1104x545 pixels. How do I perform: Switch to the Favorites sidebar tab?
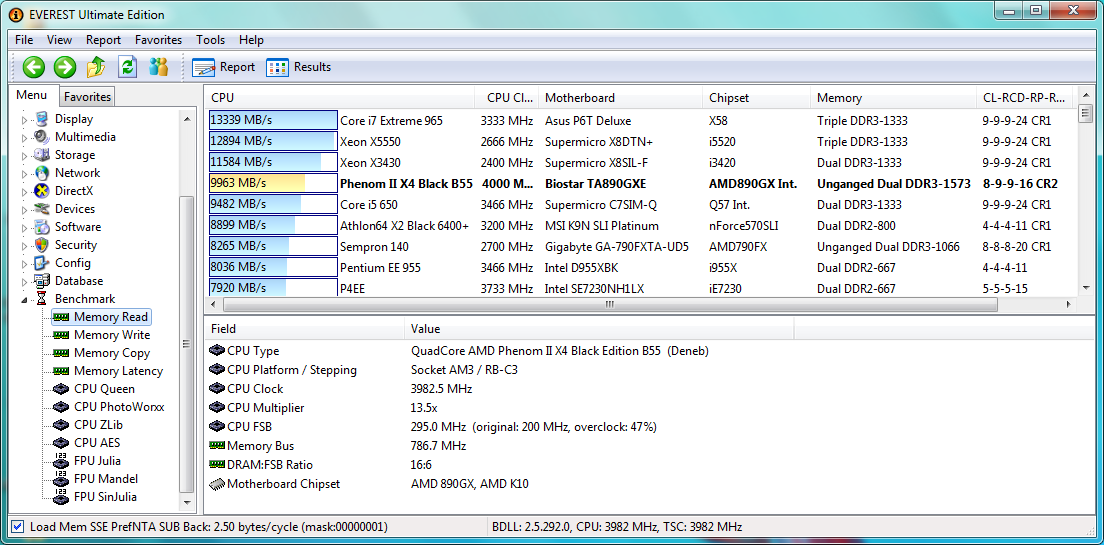tap(87, 96)
